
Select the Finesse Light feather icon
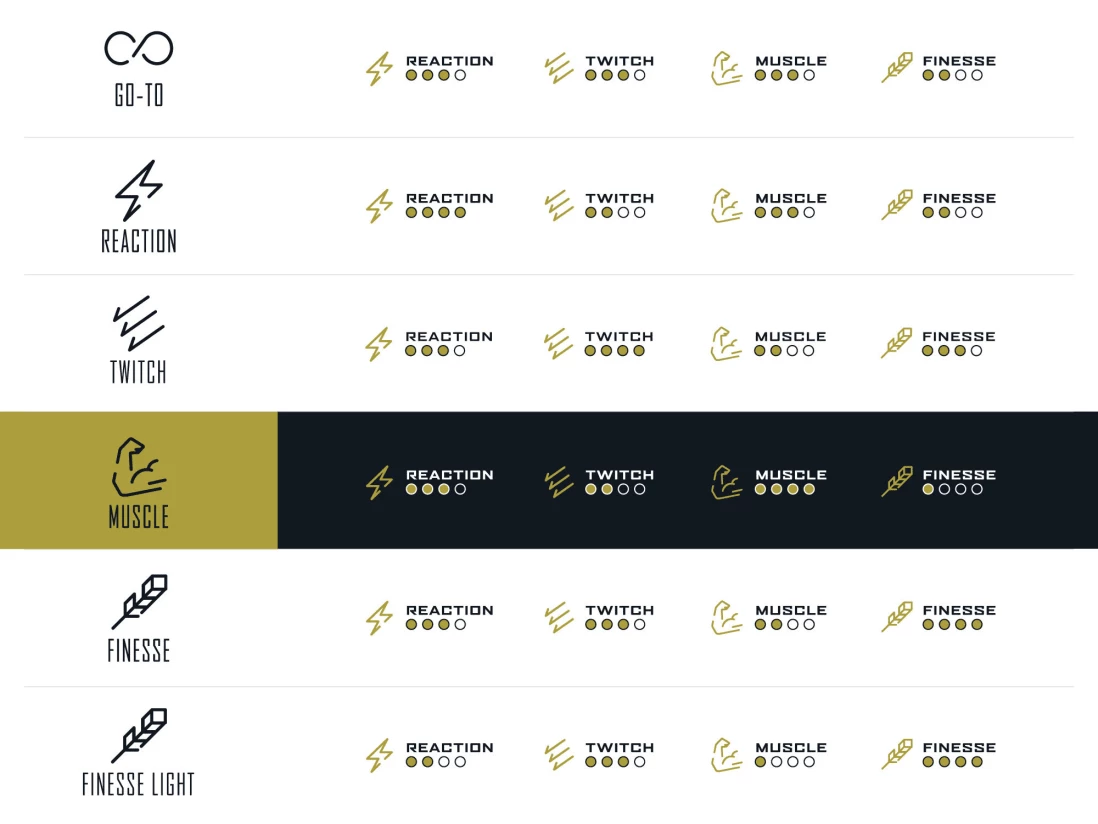click(139, 736)
